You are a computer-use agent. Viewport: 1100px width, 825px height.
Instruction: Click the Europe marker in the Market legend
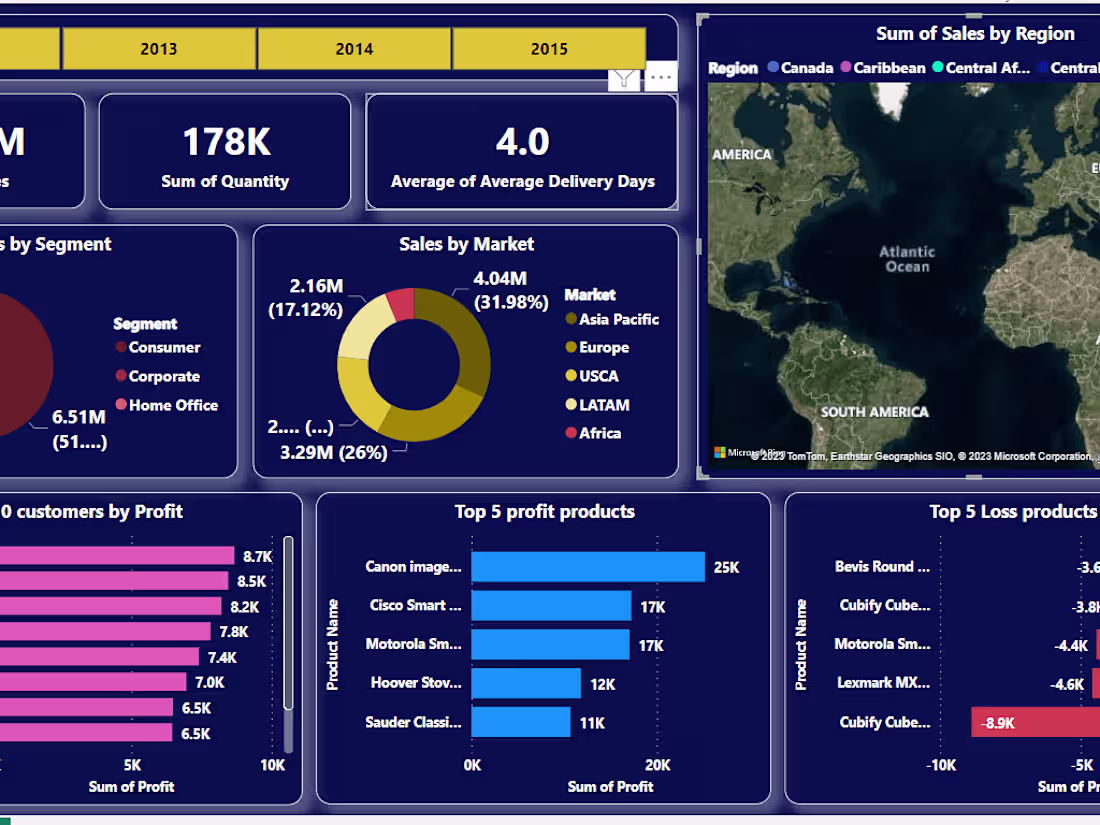(570, 347)
